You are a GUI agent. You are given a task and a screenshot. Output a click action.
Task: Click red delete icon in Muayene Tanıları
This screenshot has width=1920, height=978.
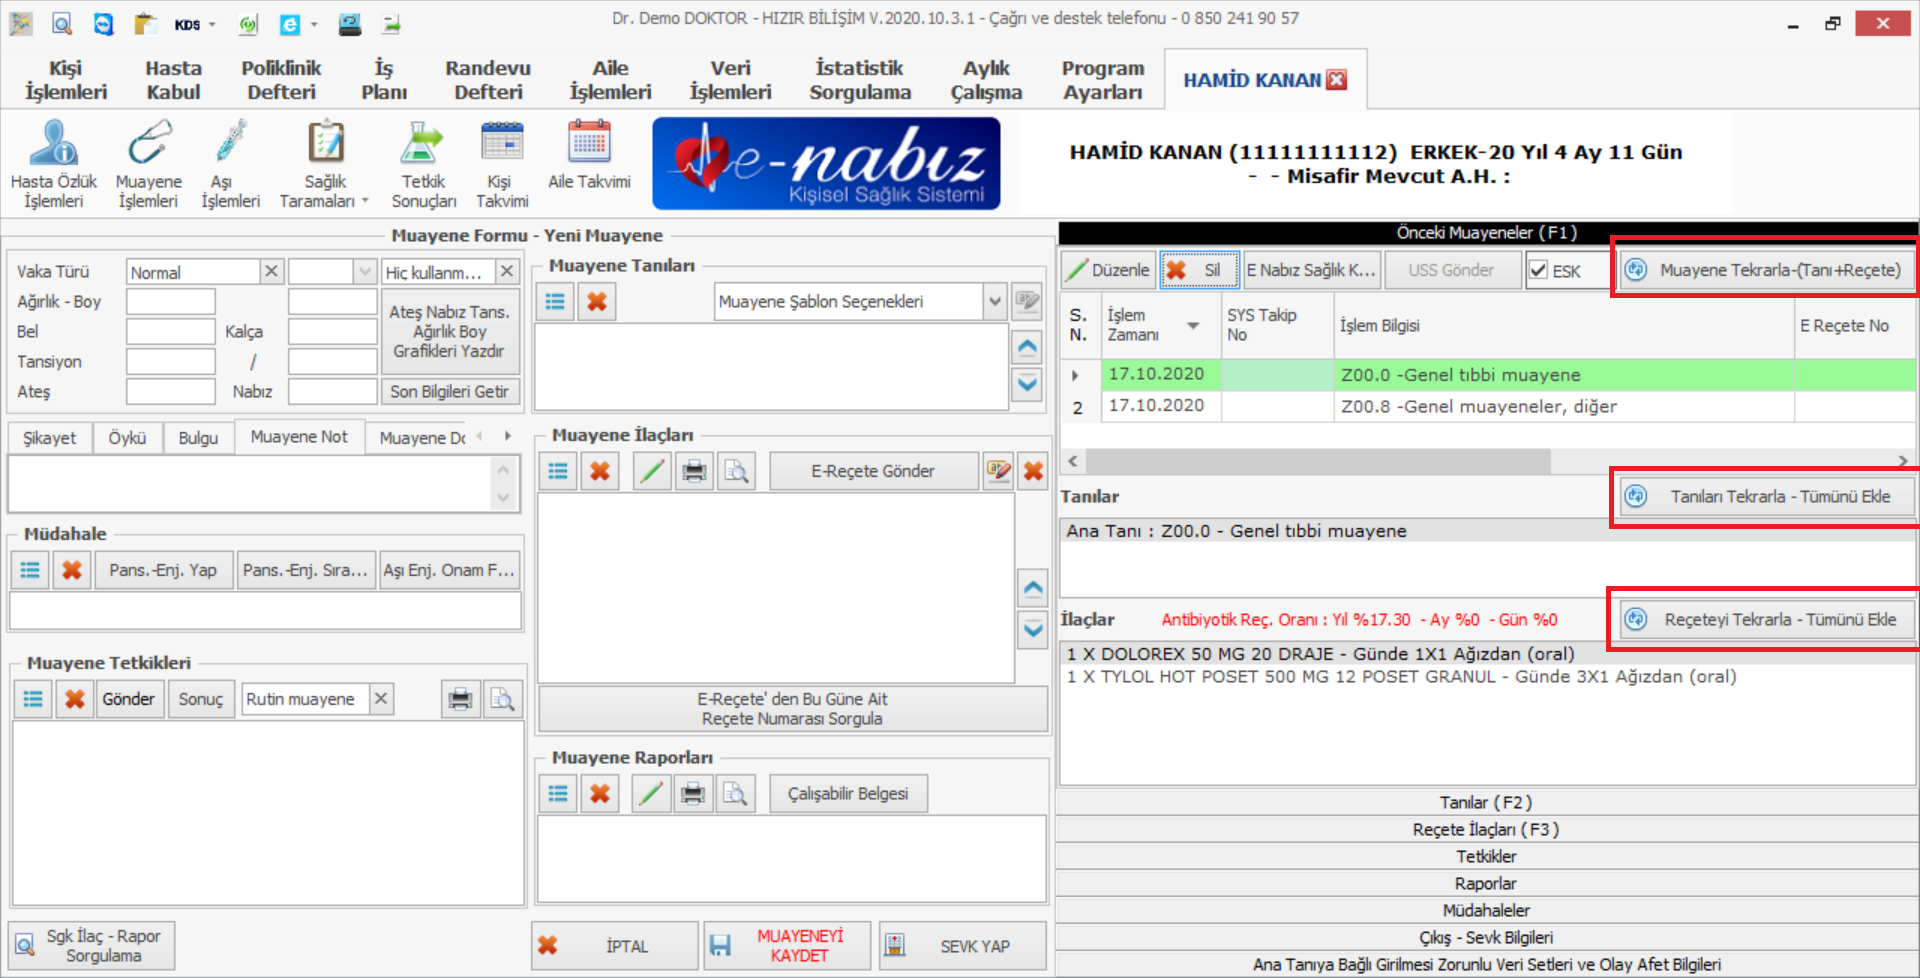click(x=597, y=302)
